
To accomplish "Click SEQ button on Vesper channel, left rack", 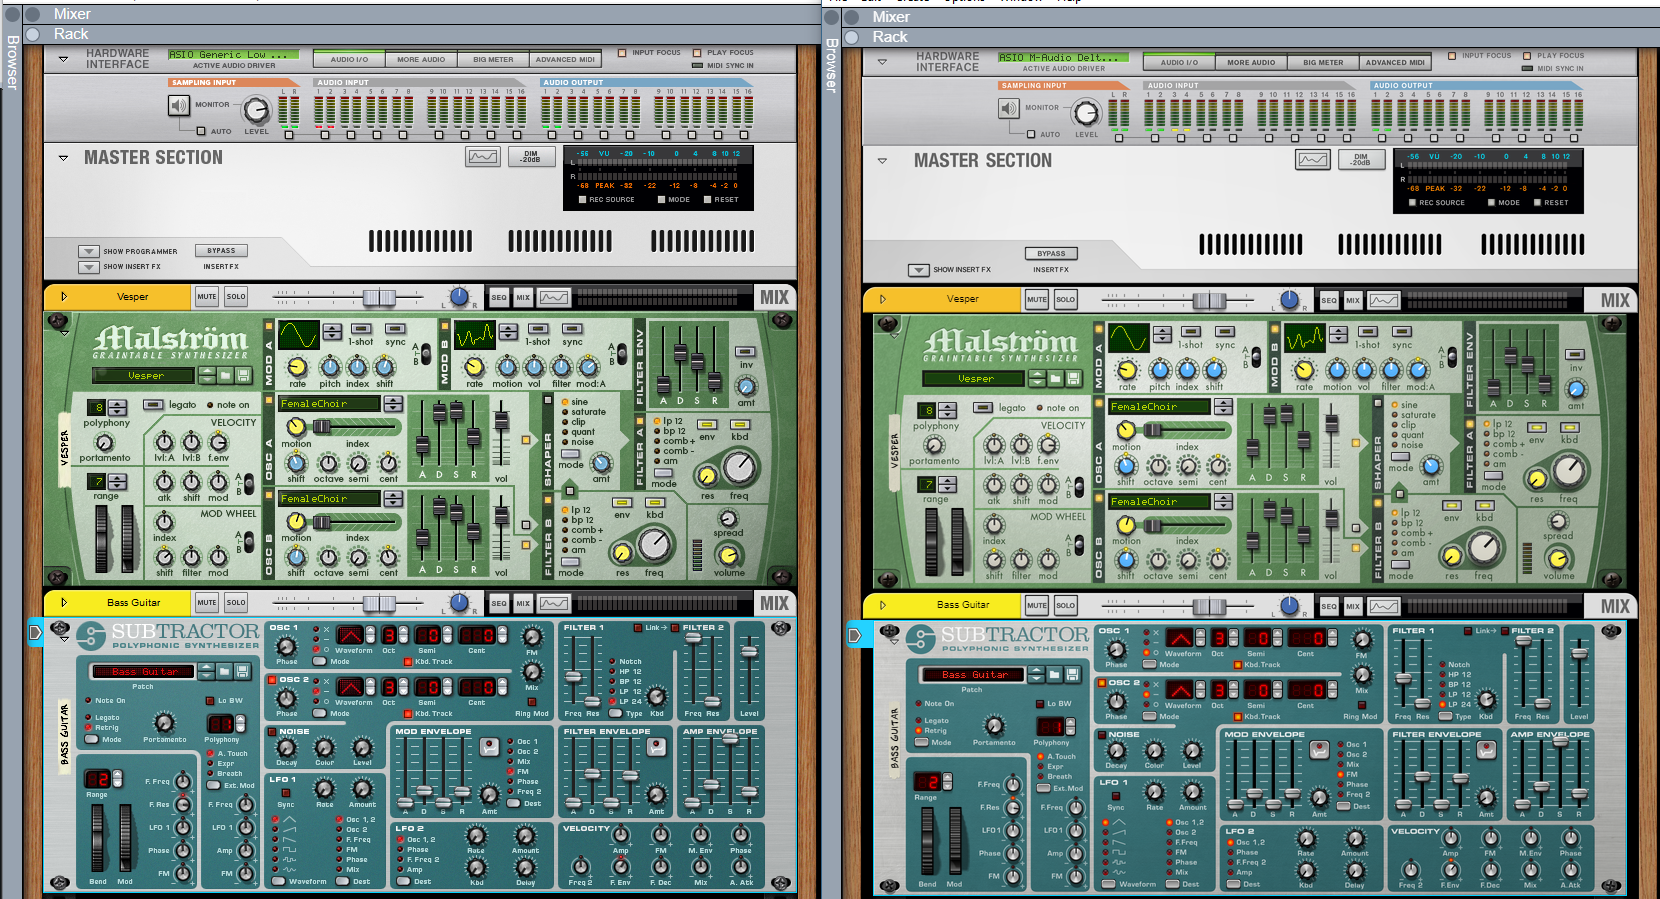I will tap(499, 297).
